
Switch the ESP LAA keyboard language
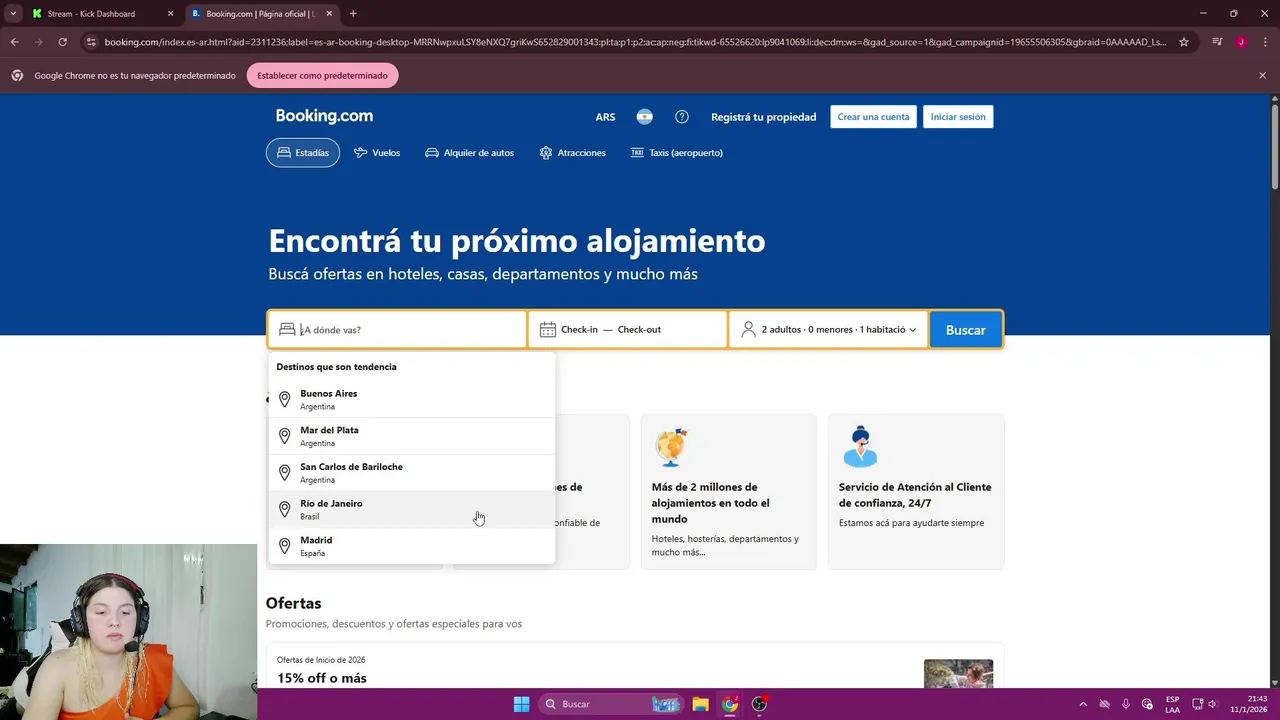[x=1172, y=704]
